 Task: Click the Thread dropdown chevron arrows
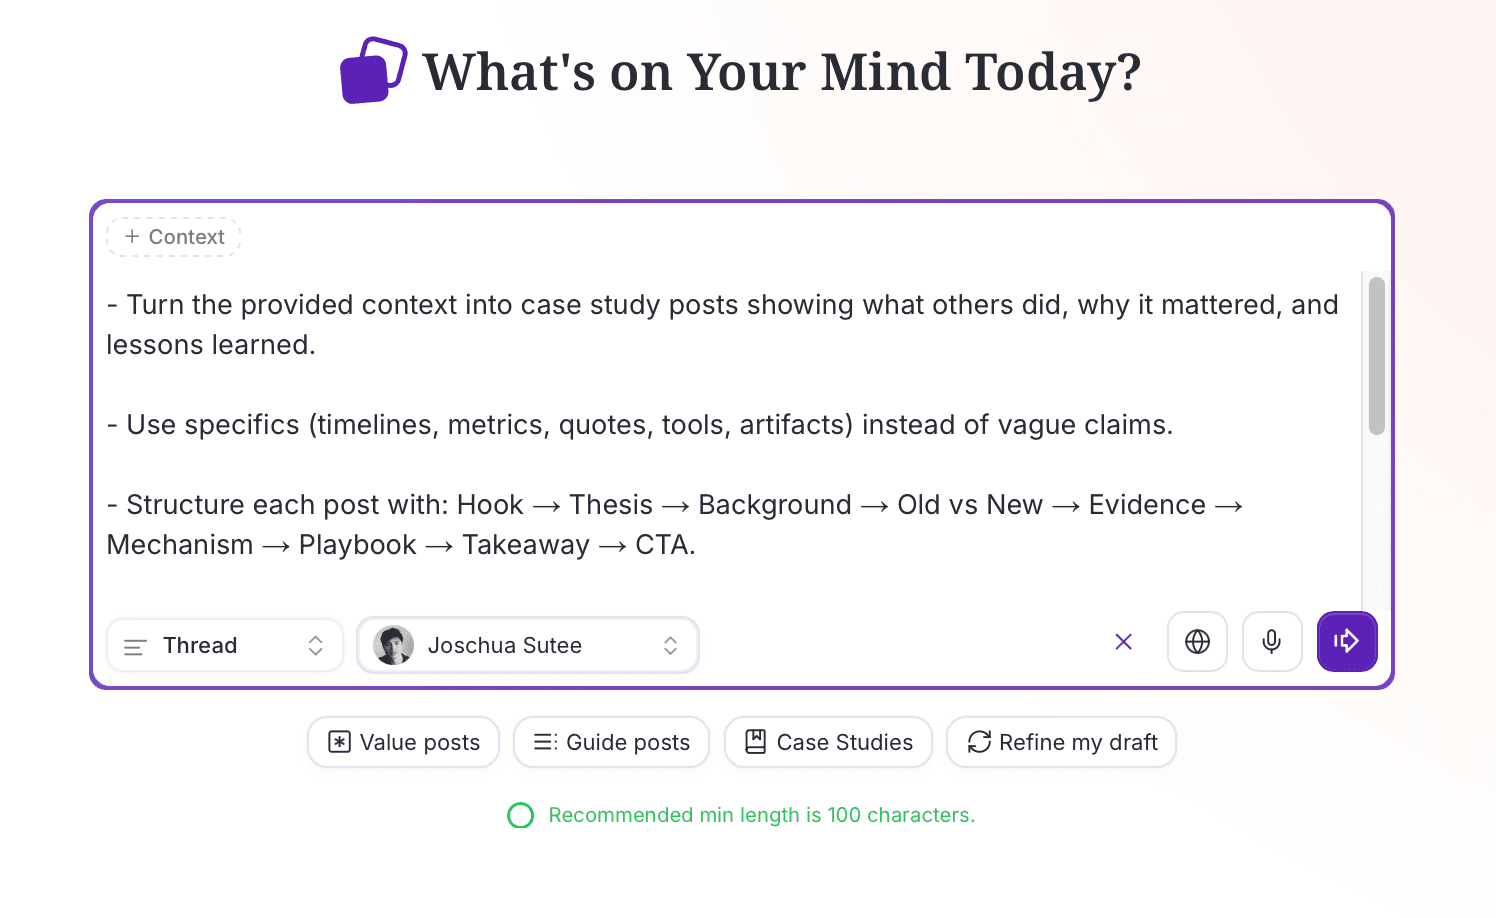pyautogui.click(x=315, y=645)
